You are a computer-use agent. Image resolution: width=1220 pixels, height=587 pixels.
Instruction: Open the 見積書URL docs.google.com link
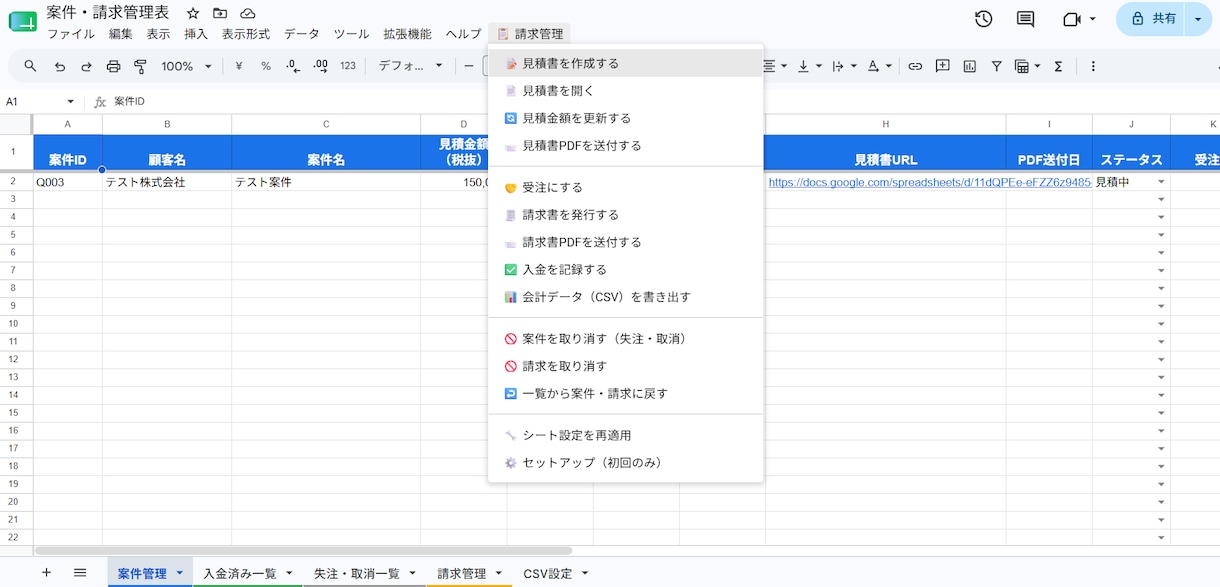coord(930,182)
